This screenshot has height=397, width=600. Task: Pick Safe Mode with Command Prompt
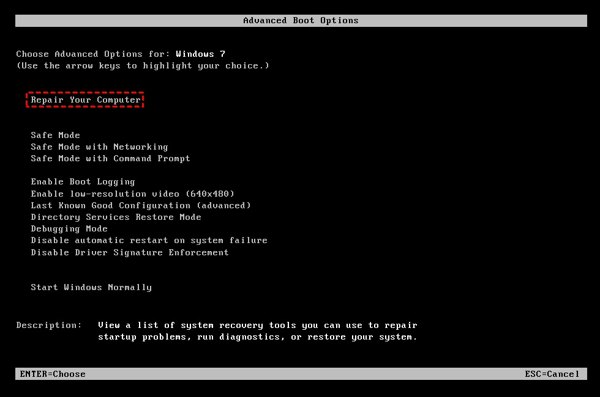point(110,158)
